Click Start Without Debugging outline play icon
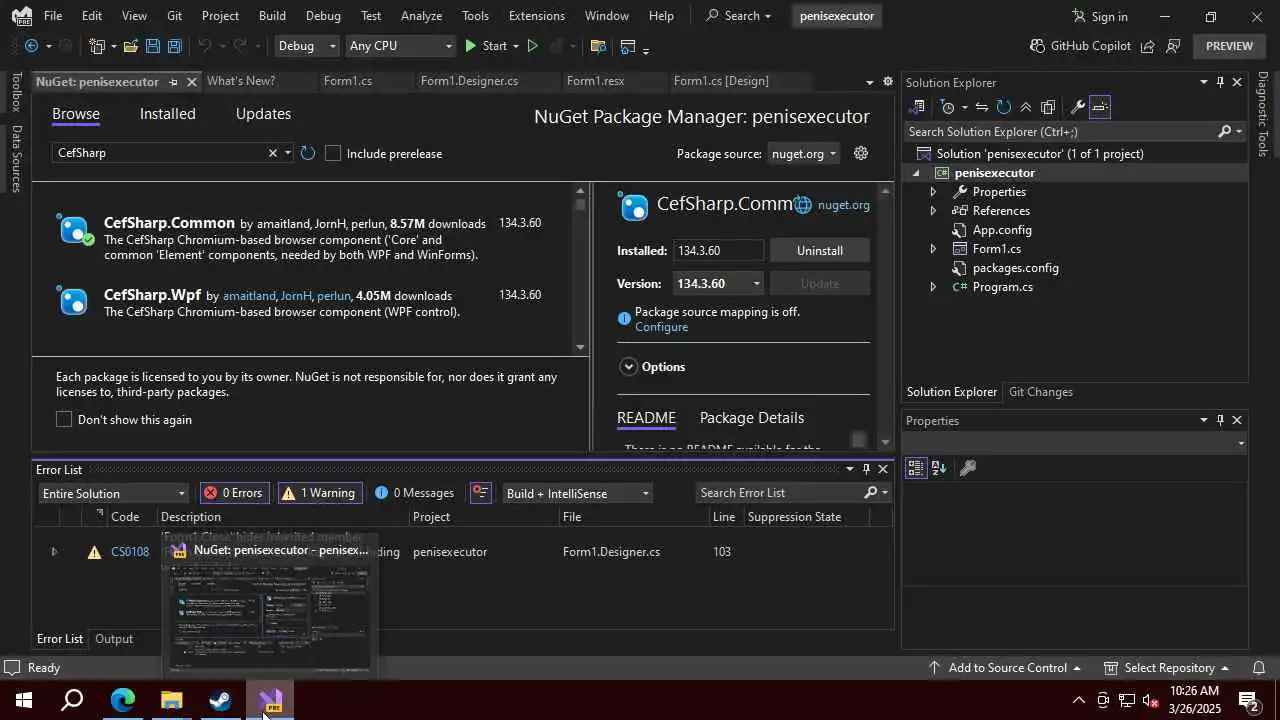The image size is (1280, 720). pyautogui.click(x=532, y=46)
